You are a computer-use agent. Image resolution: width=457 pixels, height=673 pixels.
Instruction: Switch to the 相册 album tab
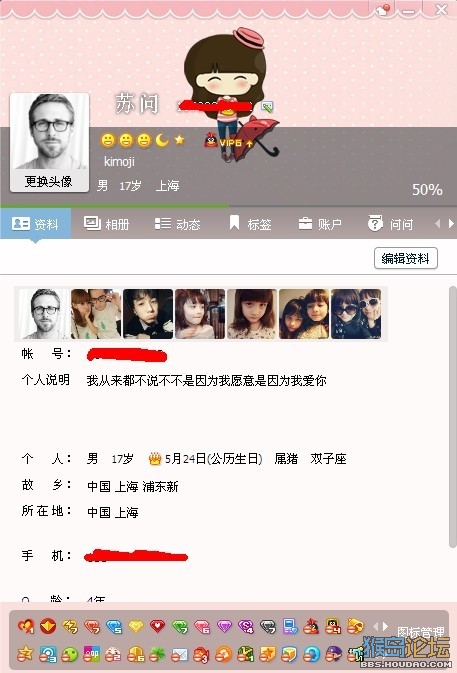106,224
